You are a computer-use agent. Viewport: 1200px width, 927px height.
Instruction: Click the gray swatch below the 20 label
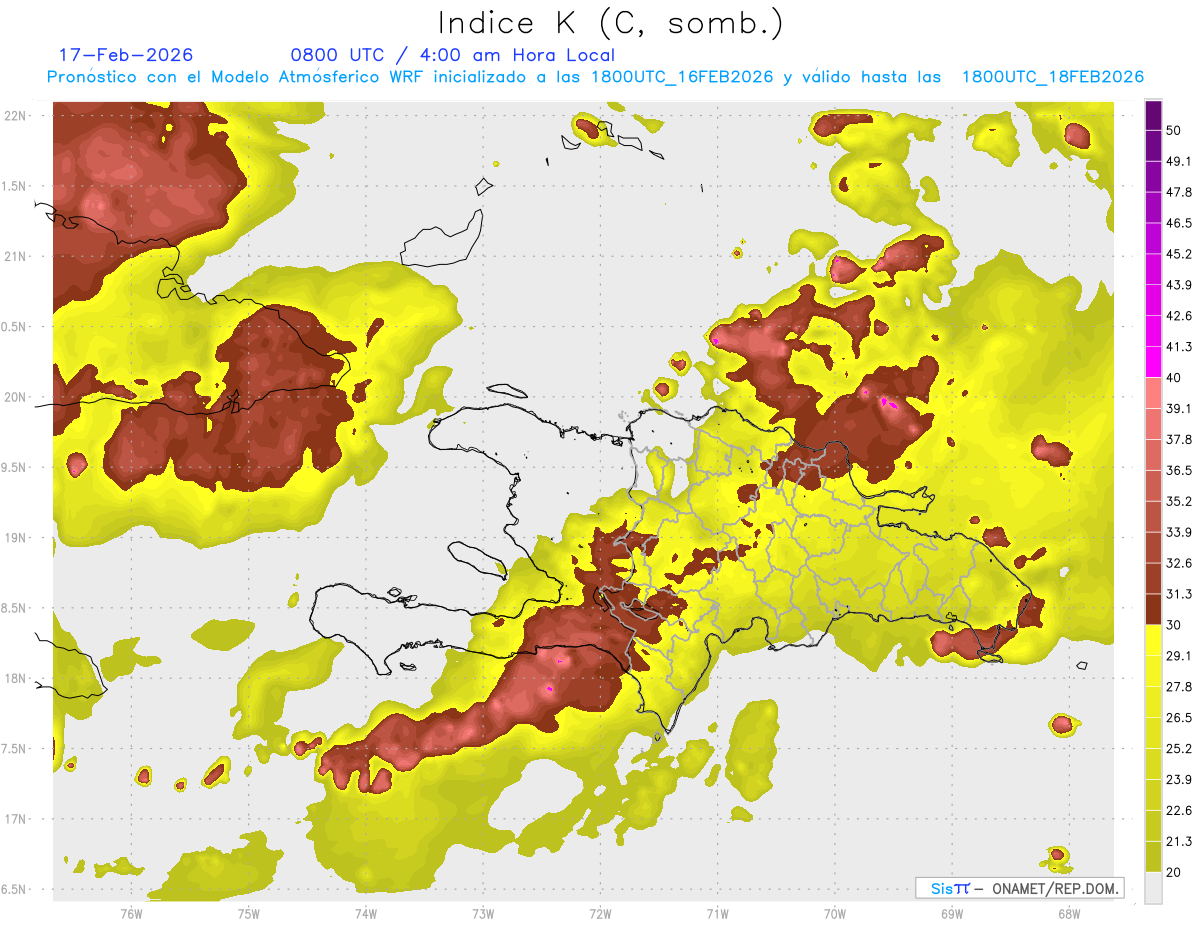1153,888
